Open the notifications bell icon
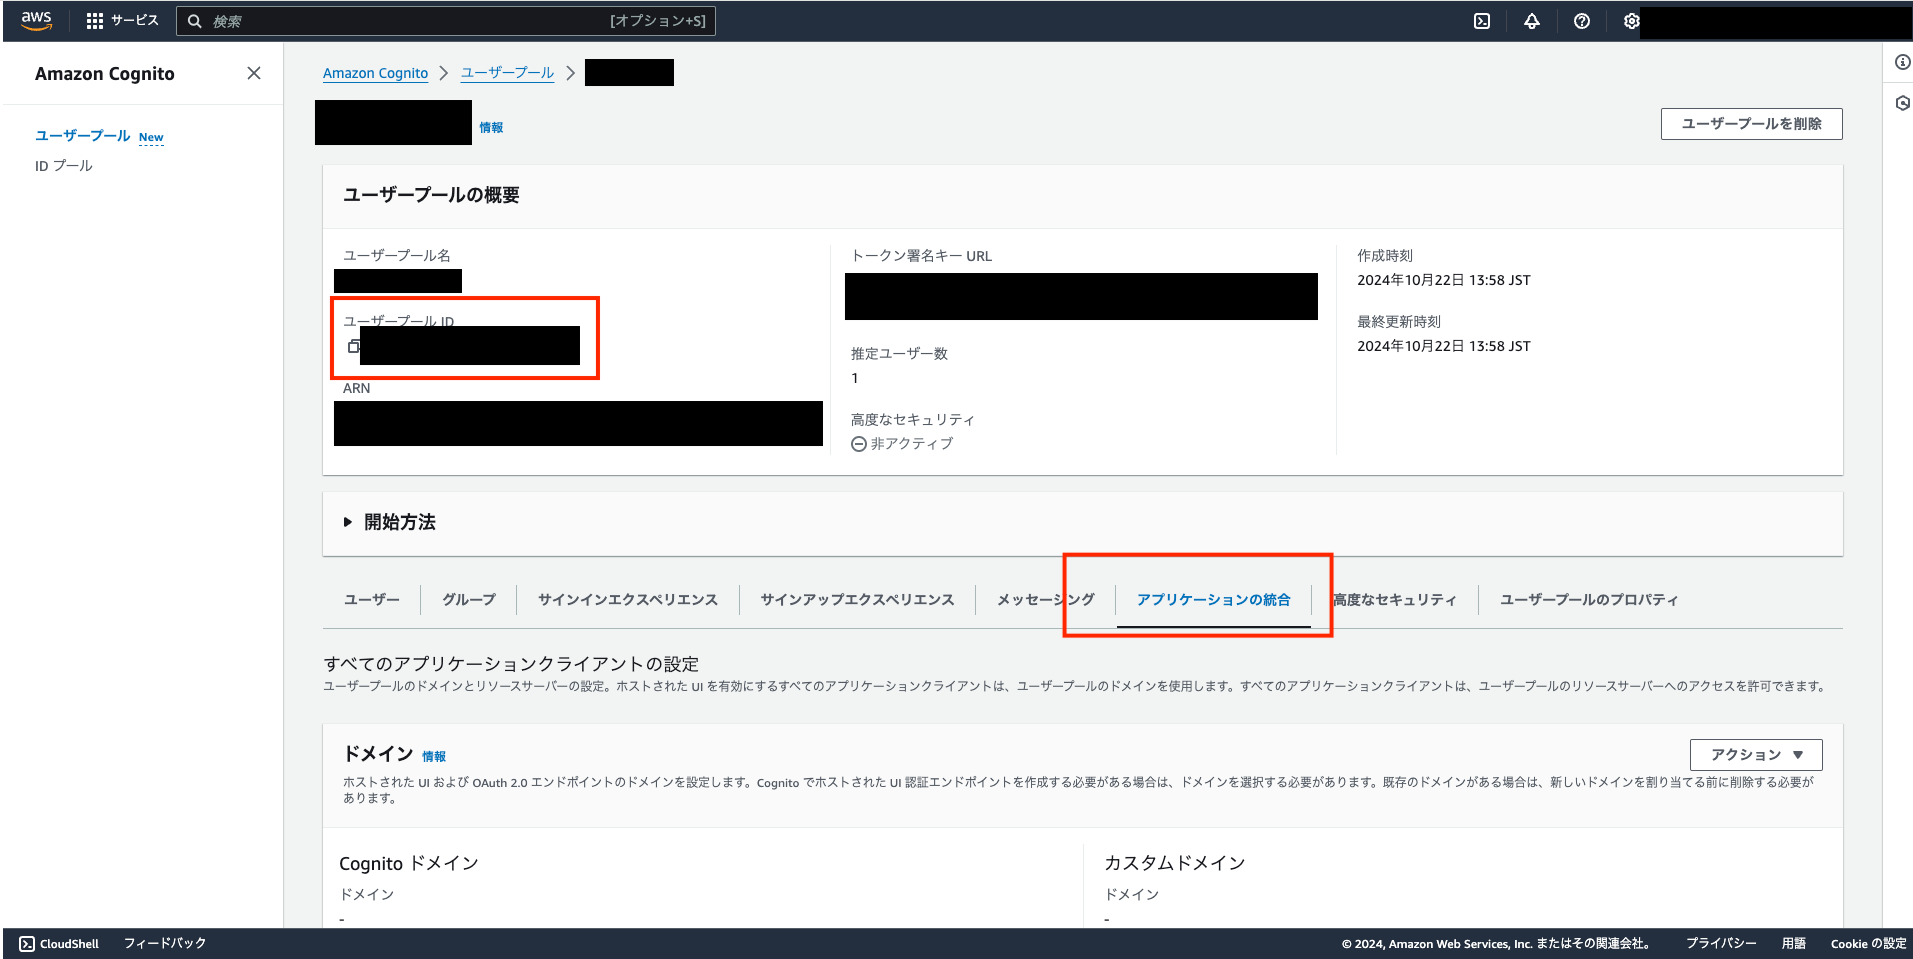Image resolution: width=1913 pixels, height=959 pixels. pyautogui.click(x=1532, y=20)
